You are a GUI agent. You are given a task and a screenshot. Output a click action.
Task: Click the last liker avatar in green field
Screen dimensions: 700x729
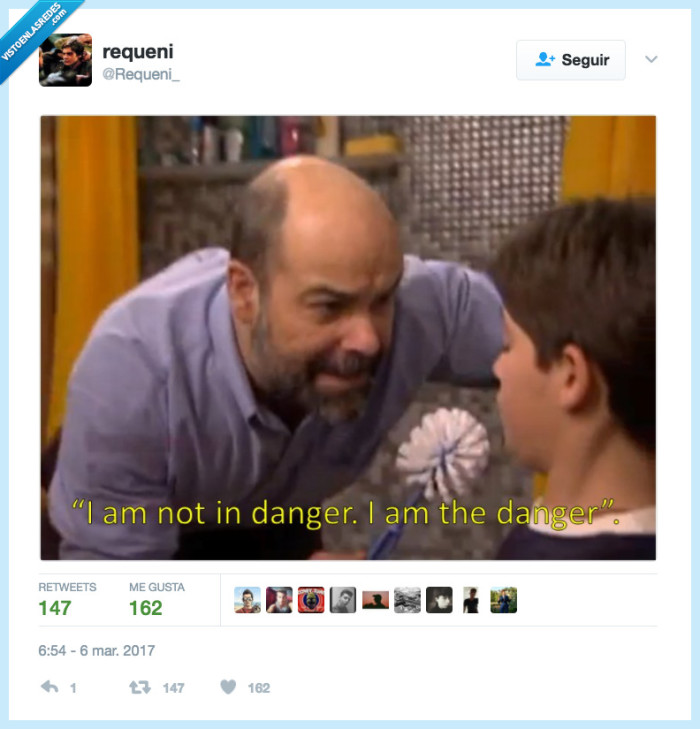(x=503, y=600)
